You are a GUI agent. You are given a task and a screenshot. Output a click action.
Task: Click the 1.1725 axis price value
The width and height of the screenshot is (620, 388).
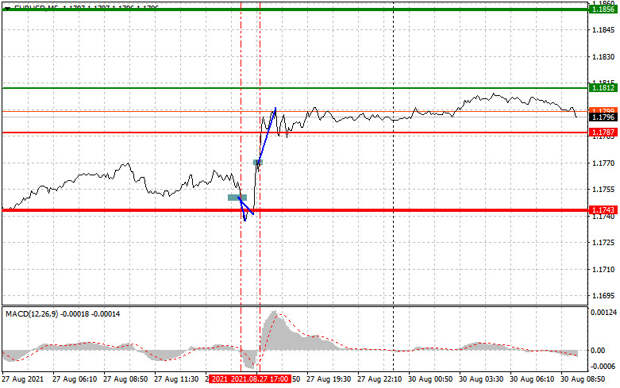coord(603,242)
